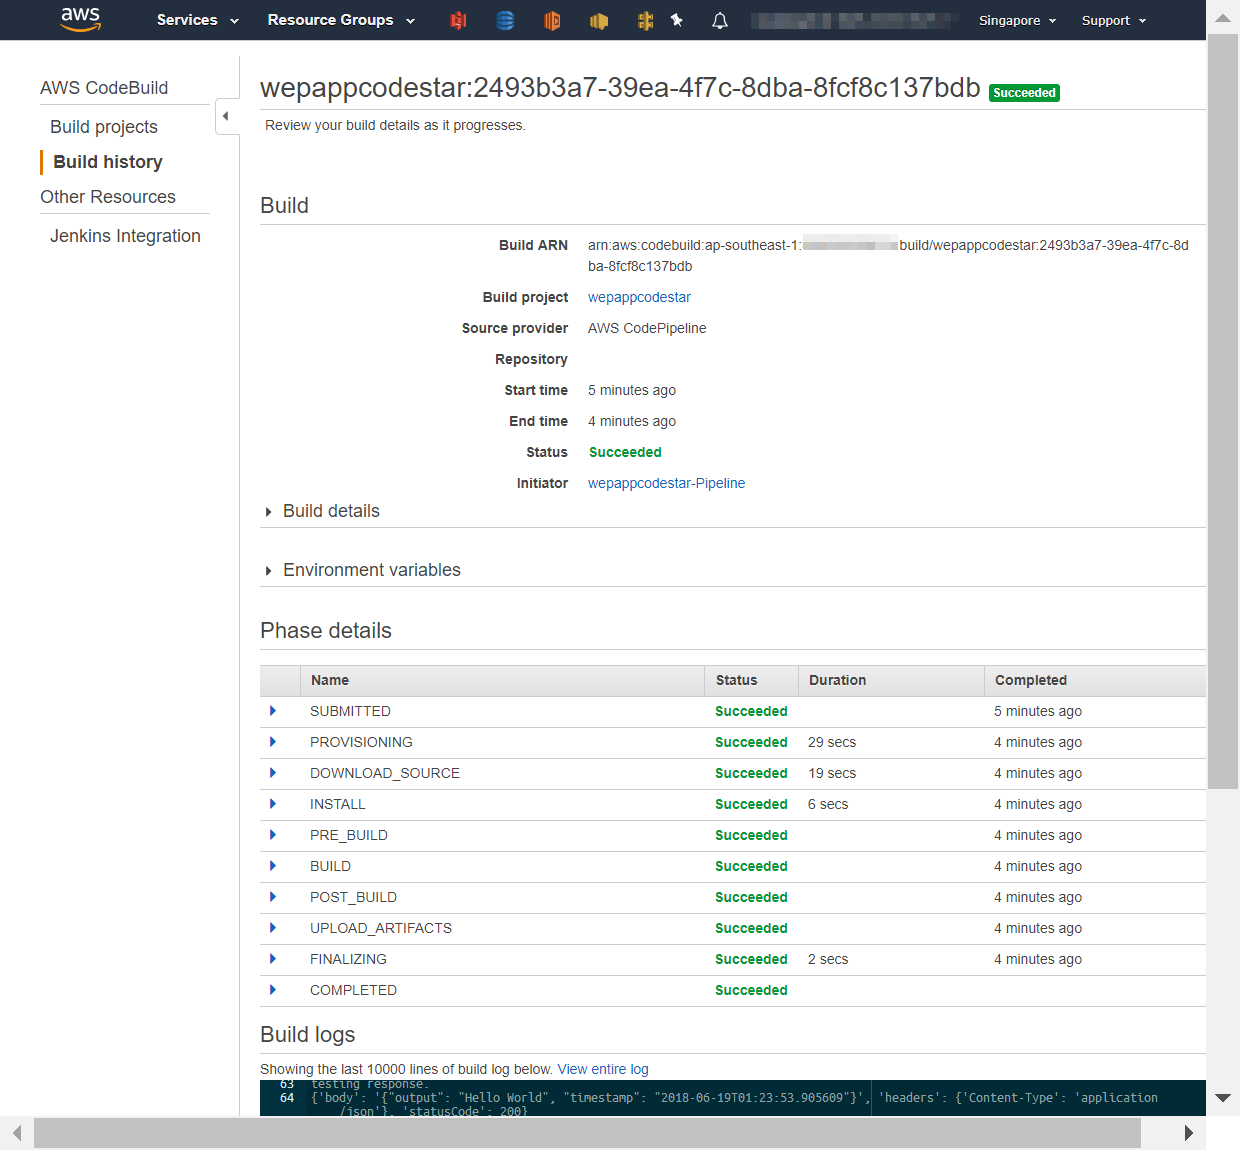1240x1150 pixels.
Task: Click the build ID page title
Action: point(620,88)
